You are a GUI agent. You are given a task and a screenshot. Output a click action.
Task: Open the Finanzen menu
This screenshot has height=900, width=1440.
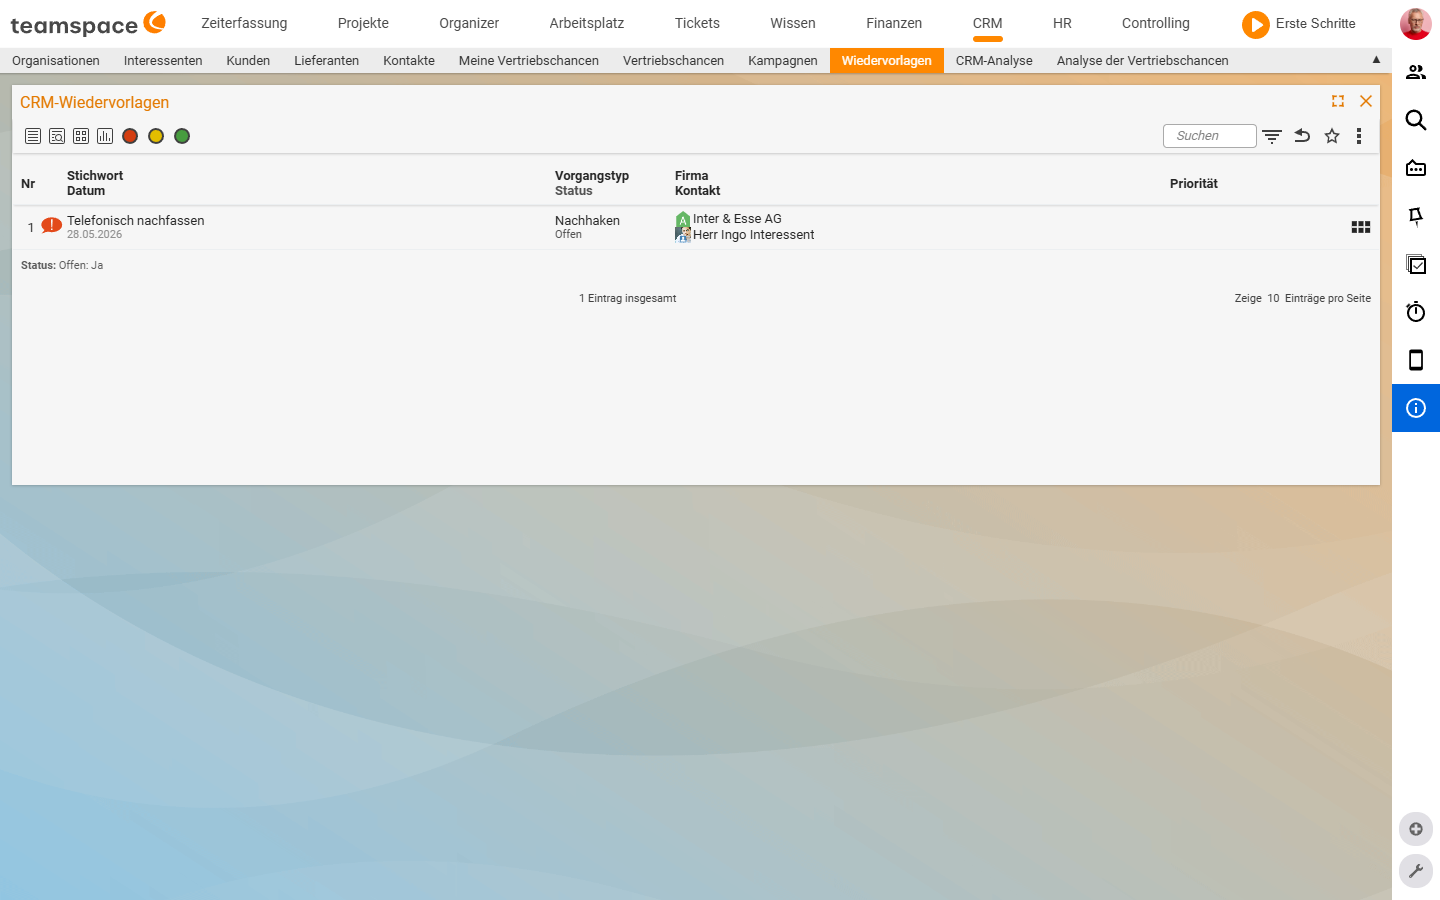point(894,23)
